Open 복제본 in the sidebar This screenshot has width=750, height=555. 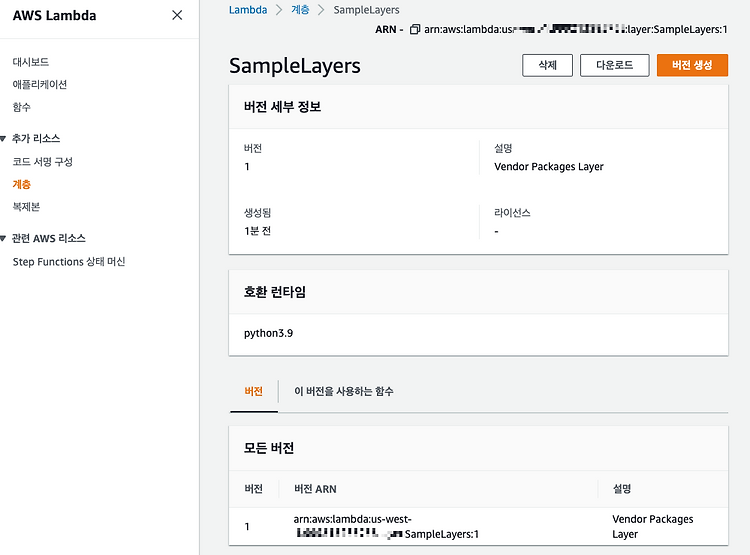pos(26,207)
